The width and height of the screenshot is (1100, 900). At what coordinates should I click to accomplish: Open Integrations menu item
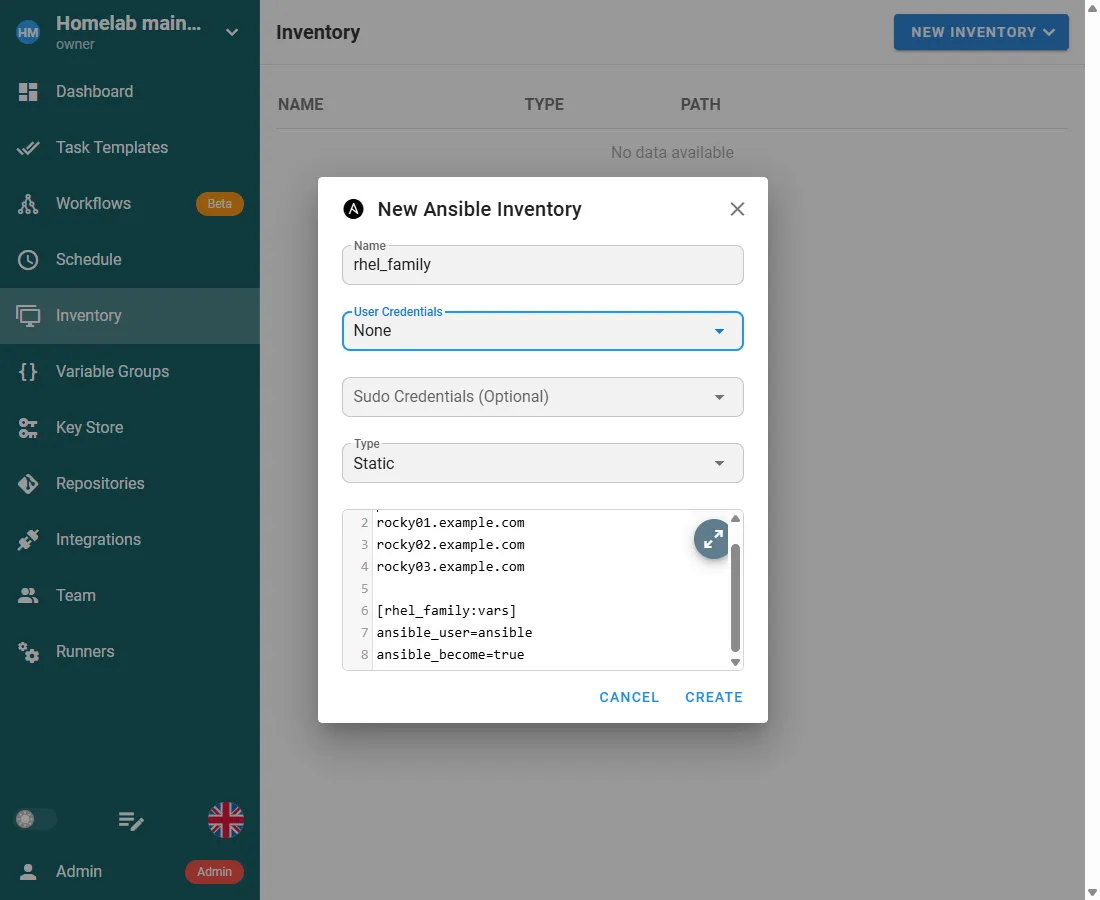(x=130, y=540)
